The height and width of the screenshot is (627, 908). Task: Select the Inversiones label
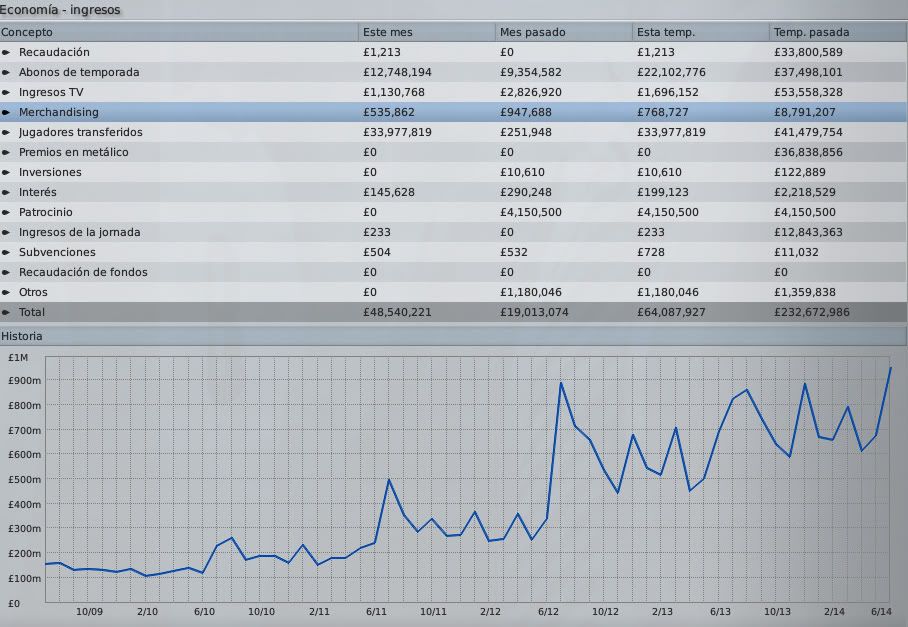pos(50,172)
